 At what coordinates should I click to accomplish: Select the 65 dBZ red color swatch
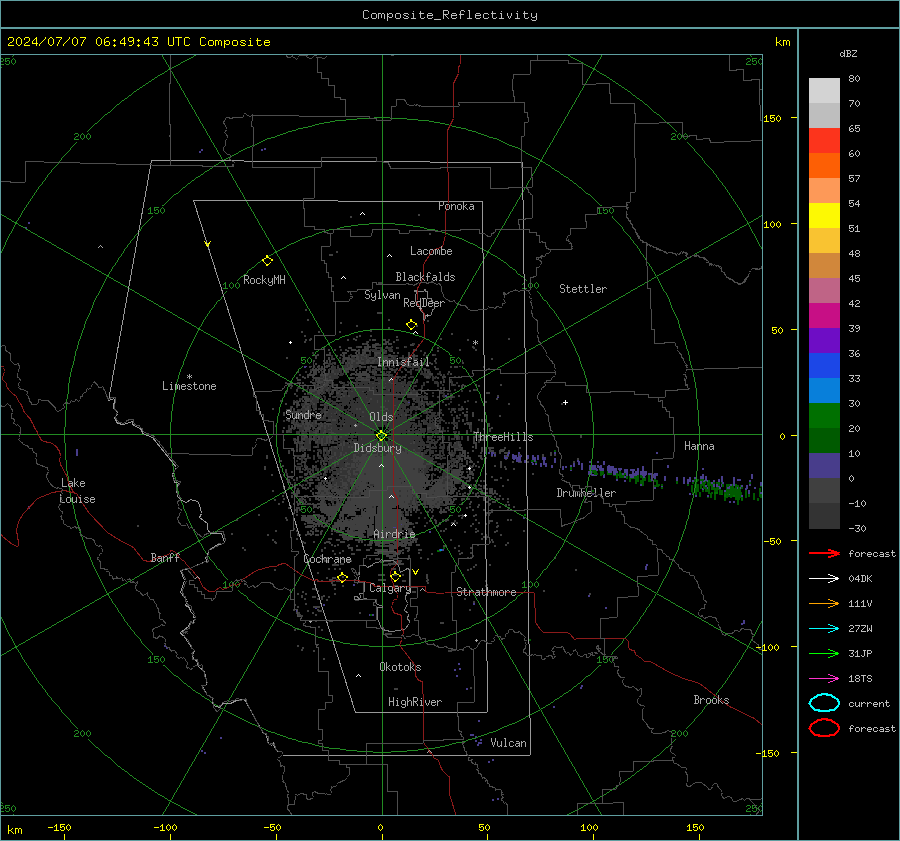click(x=824, y=141)
